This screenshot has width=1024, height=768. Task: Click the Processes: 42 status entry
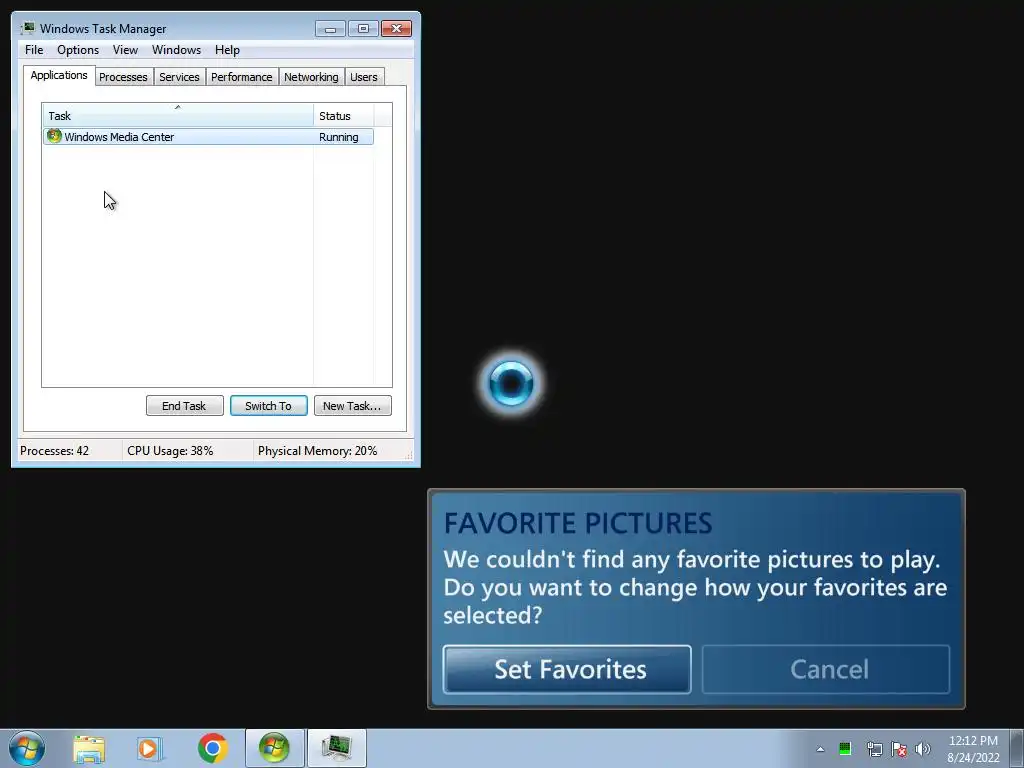pos(55,451)
